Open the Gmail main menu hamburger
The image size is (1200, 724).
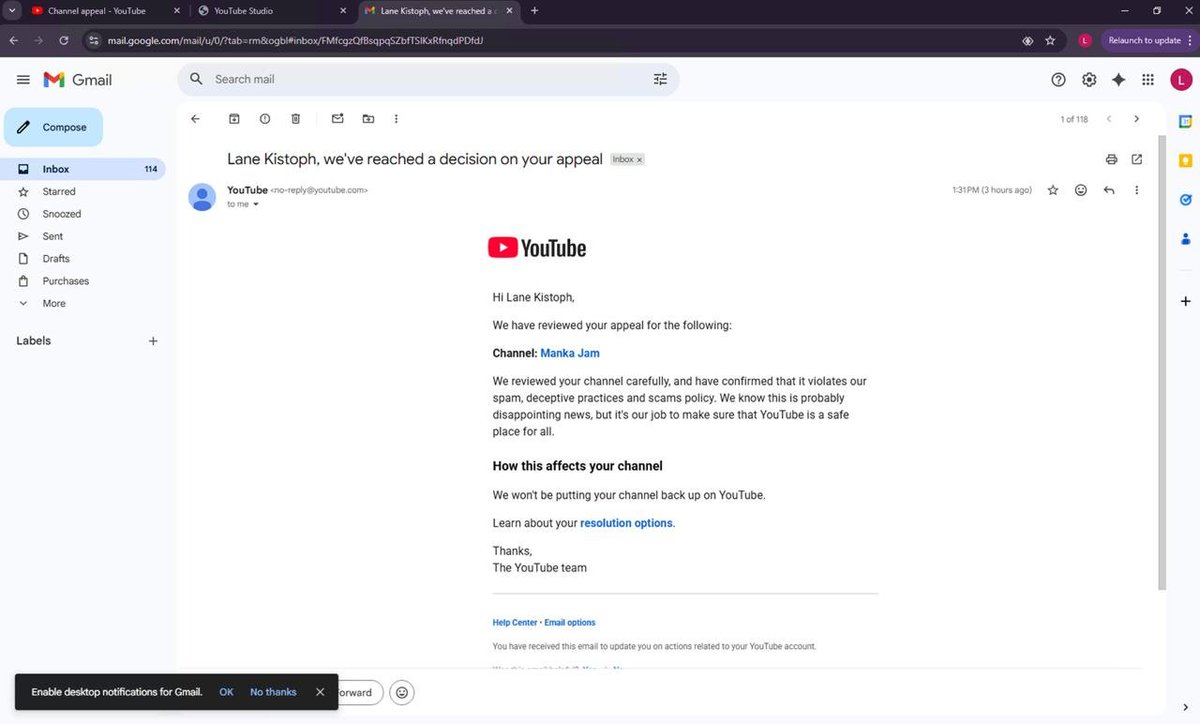tap(23, 79)
